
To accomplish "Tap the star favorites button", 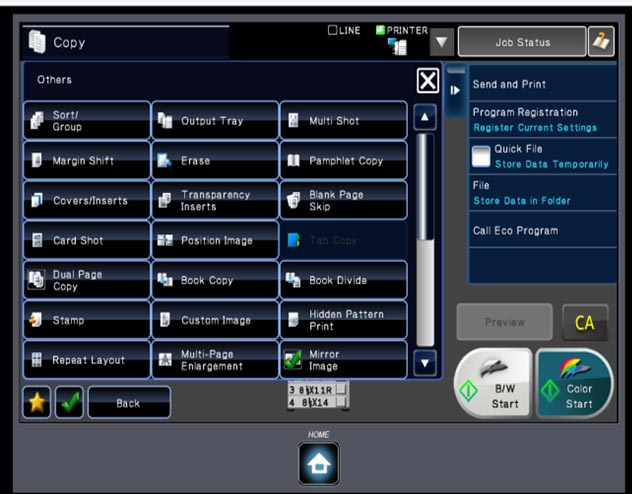I will click(37, 402).
